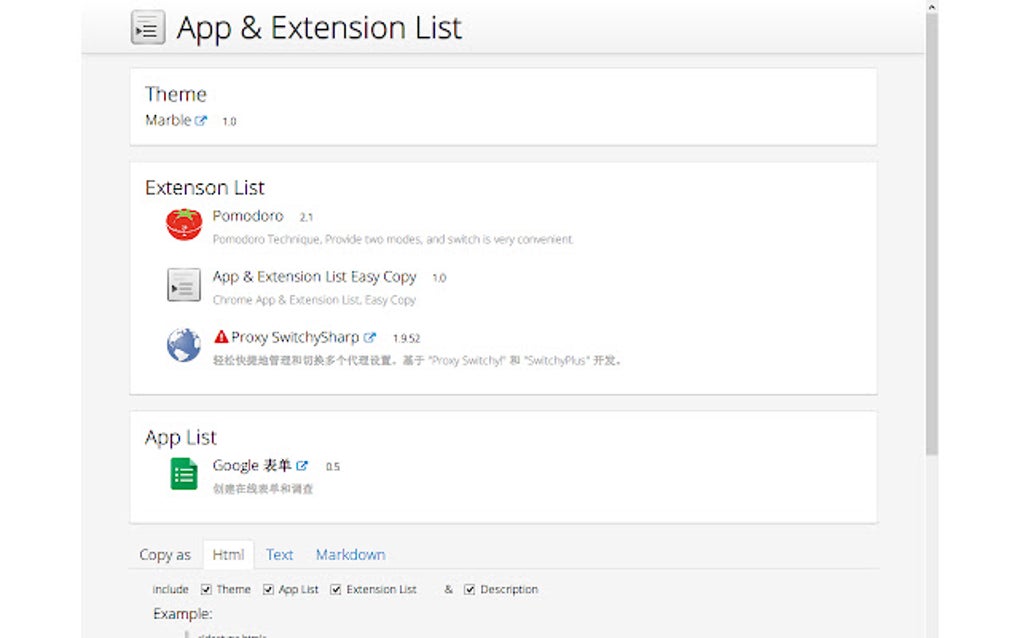Click the app icon in the page header
Screen dimensions: 1020x638
click(x=147, y=27)
